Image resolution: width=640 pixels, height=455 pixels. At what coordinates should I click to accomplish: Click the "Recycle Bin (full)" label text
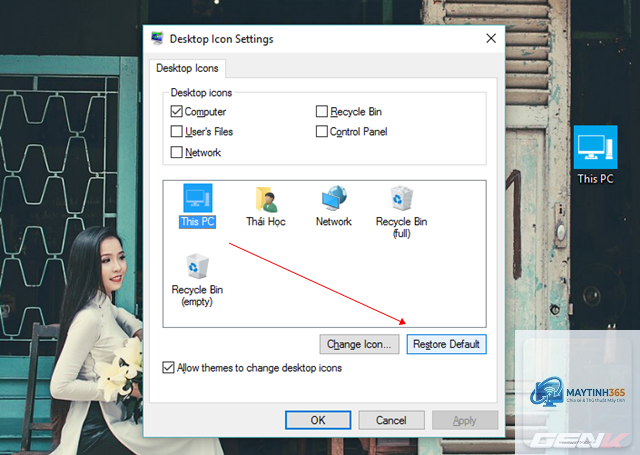[x=401, y=227]
